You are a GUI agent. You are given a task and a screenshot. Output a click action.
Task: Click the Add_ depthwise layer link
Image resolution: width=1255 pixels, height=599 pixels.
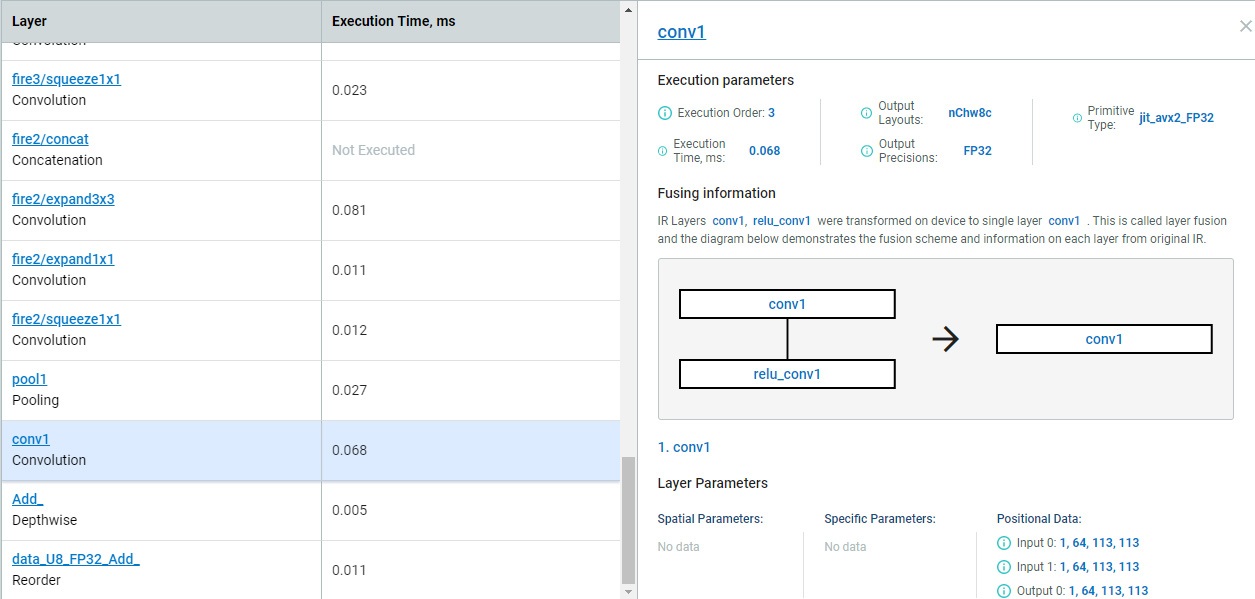point(27,499)
